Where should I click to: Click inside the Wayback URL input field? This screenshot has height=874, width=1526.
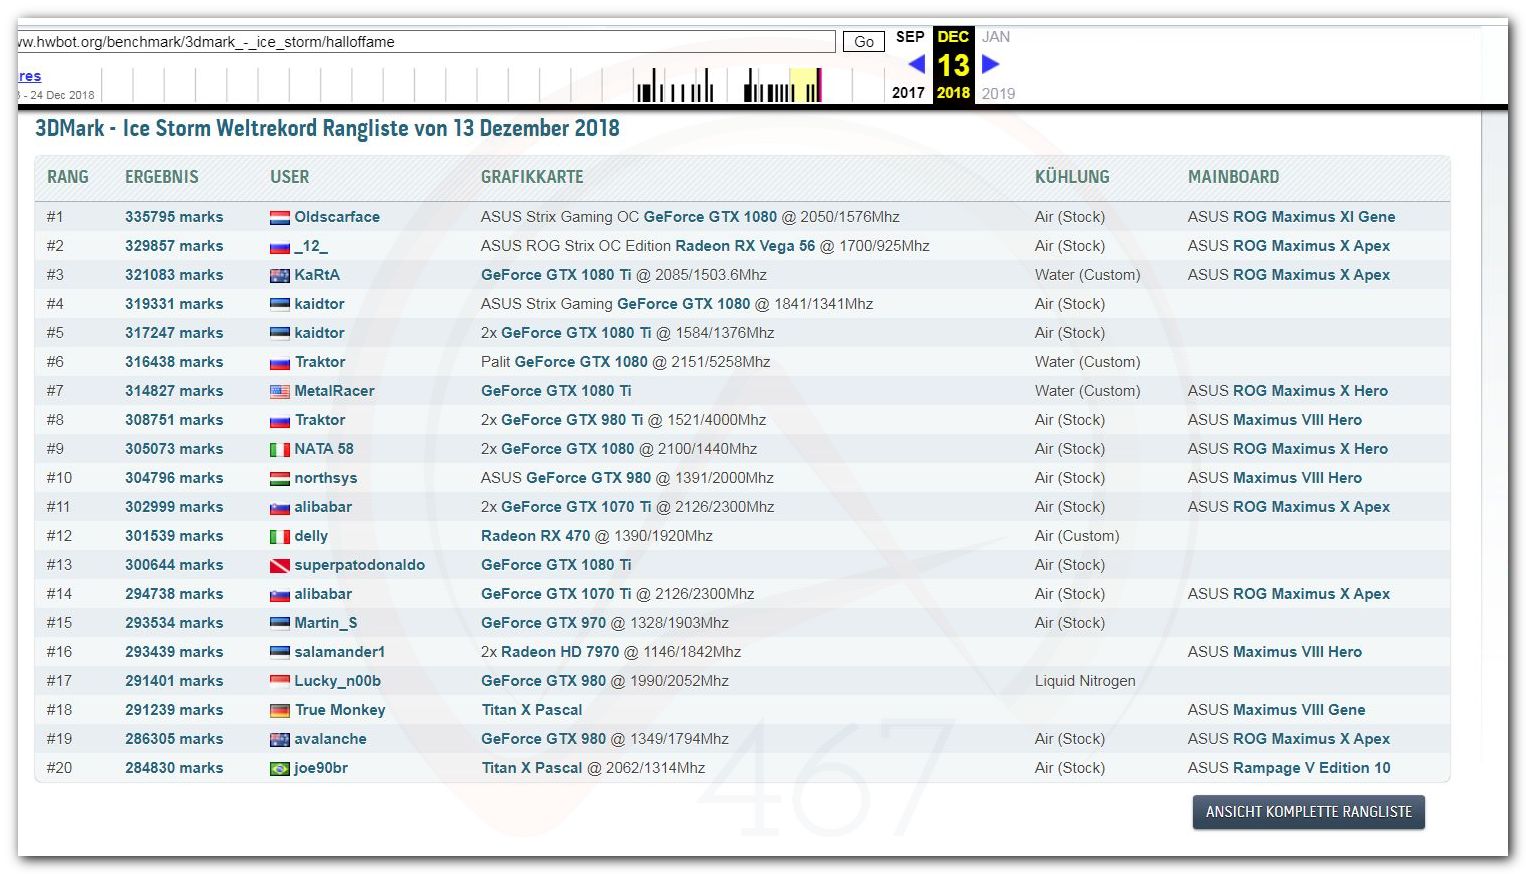pos(425,42)
